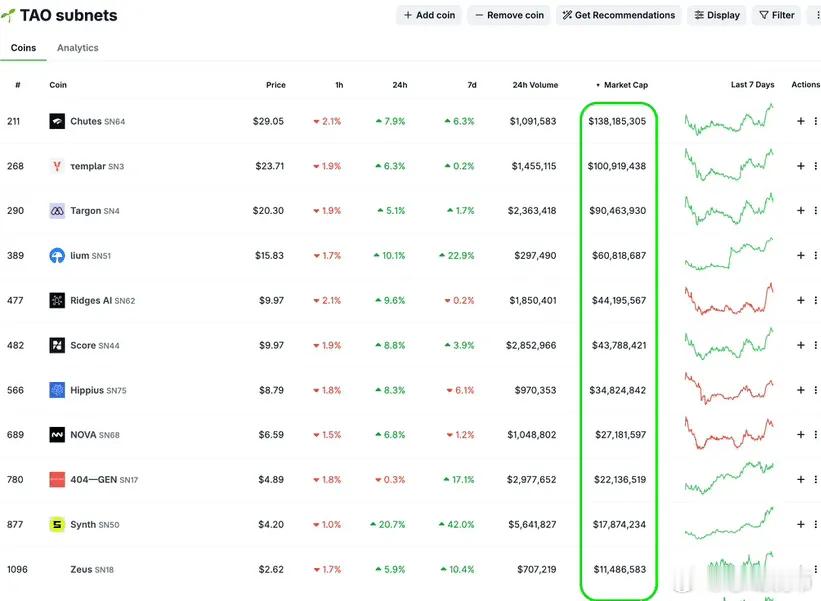The width and height of the screenshot is (821, 601).
Task: Click the Targon SN4 coin icon
Action: 56,210
